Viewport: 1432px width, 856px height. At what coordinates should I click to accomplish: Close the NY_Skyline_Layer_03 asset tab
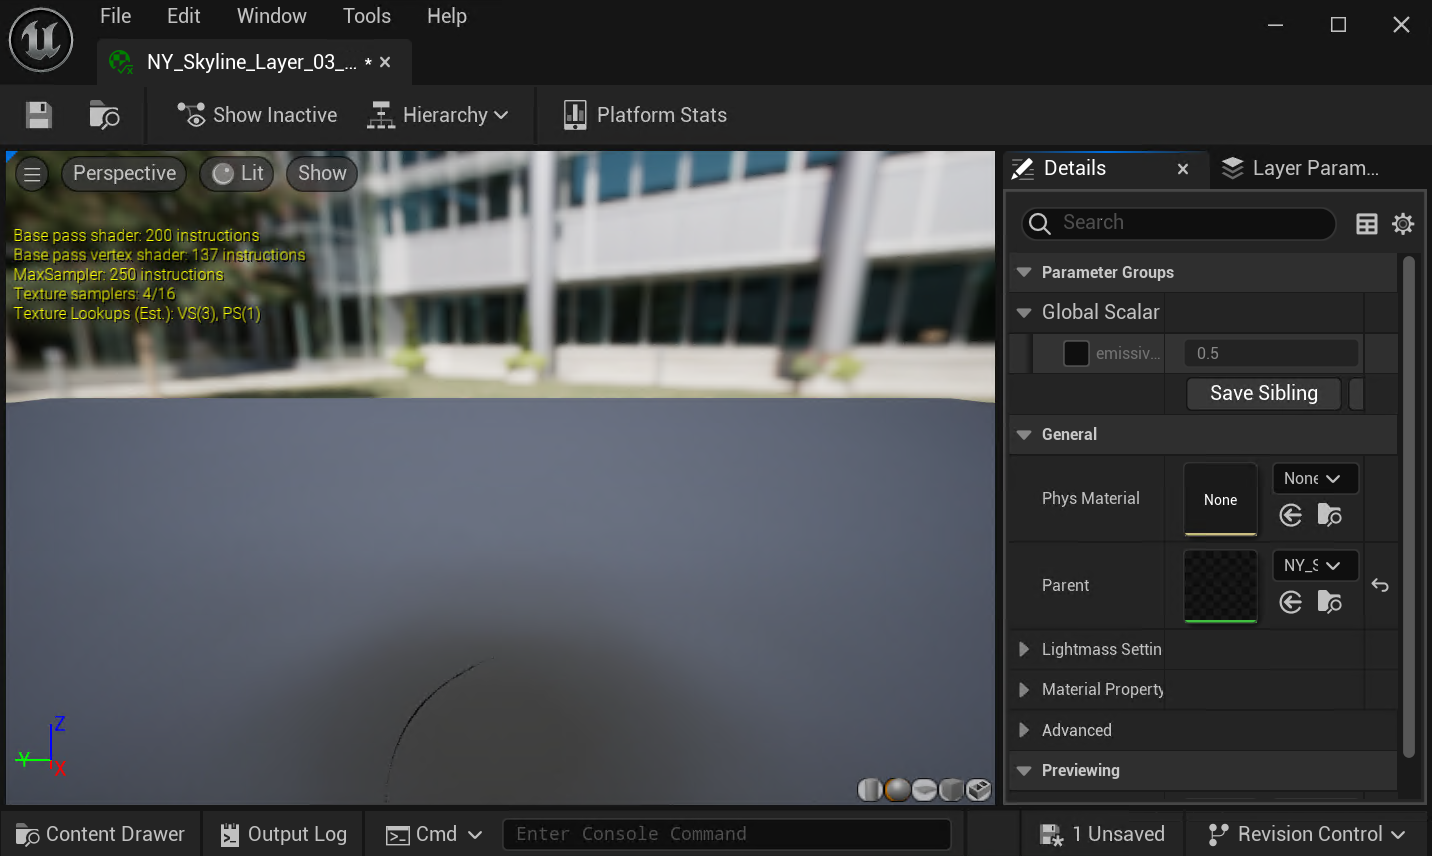coord(385,62)
